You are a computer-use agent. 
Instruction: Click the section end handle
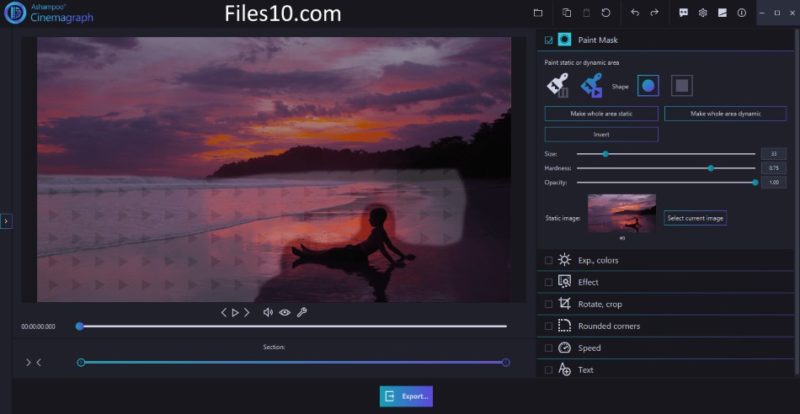[x=506, y=362]
